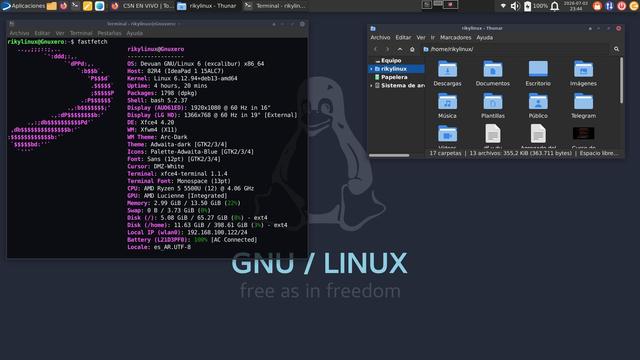
Task: Open the Ver menu in Thunar
Action: point(421,37)
